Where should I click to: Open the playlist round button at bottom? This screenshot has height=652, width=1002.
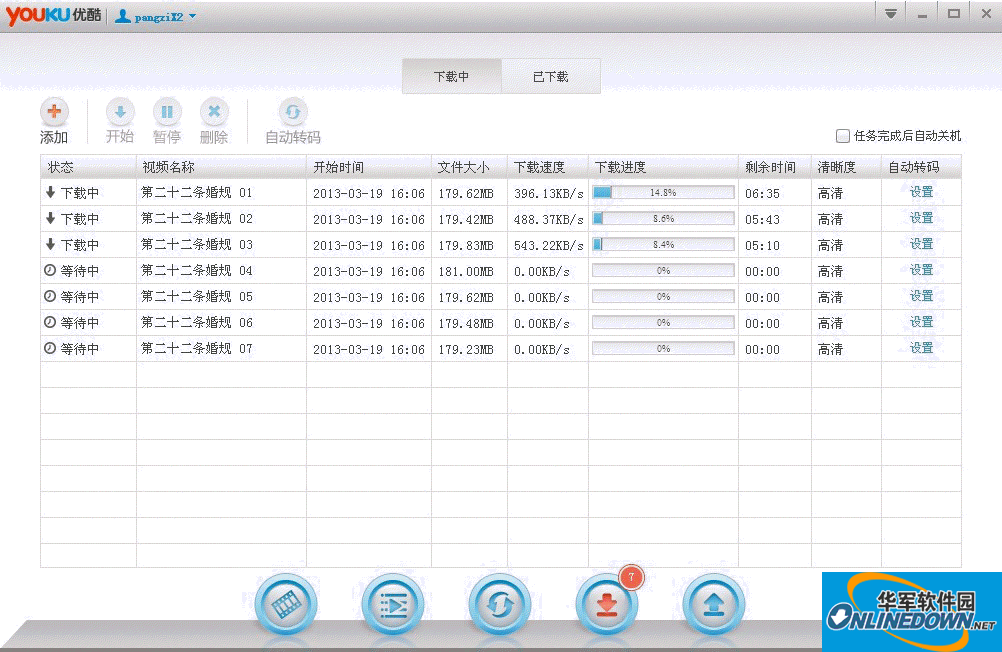click(x=393, y=604)
